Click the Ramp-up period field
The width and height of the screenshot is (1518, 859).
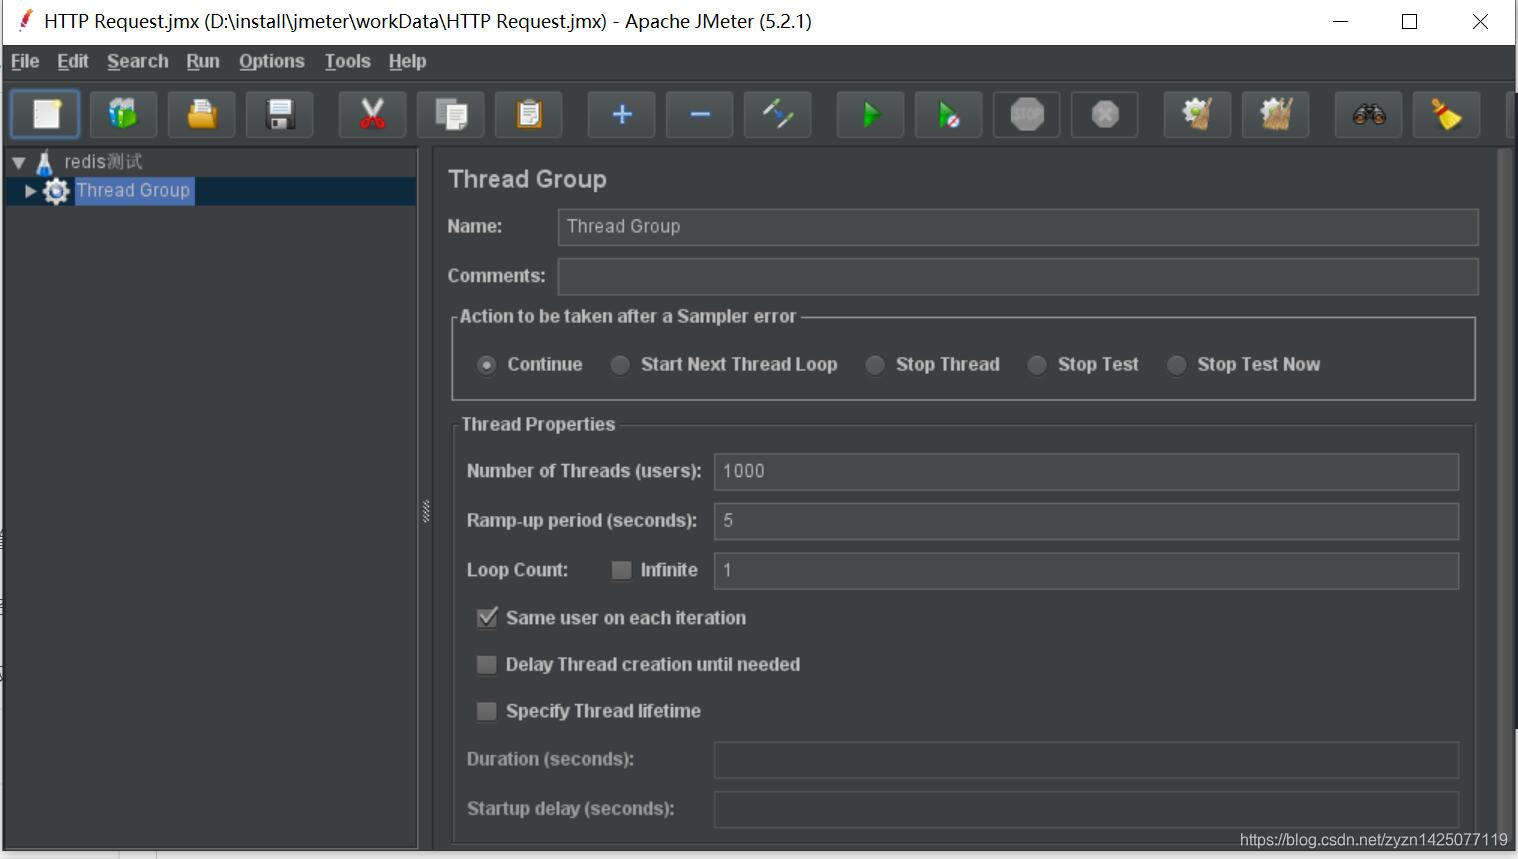(1086, 521)
